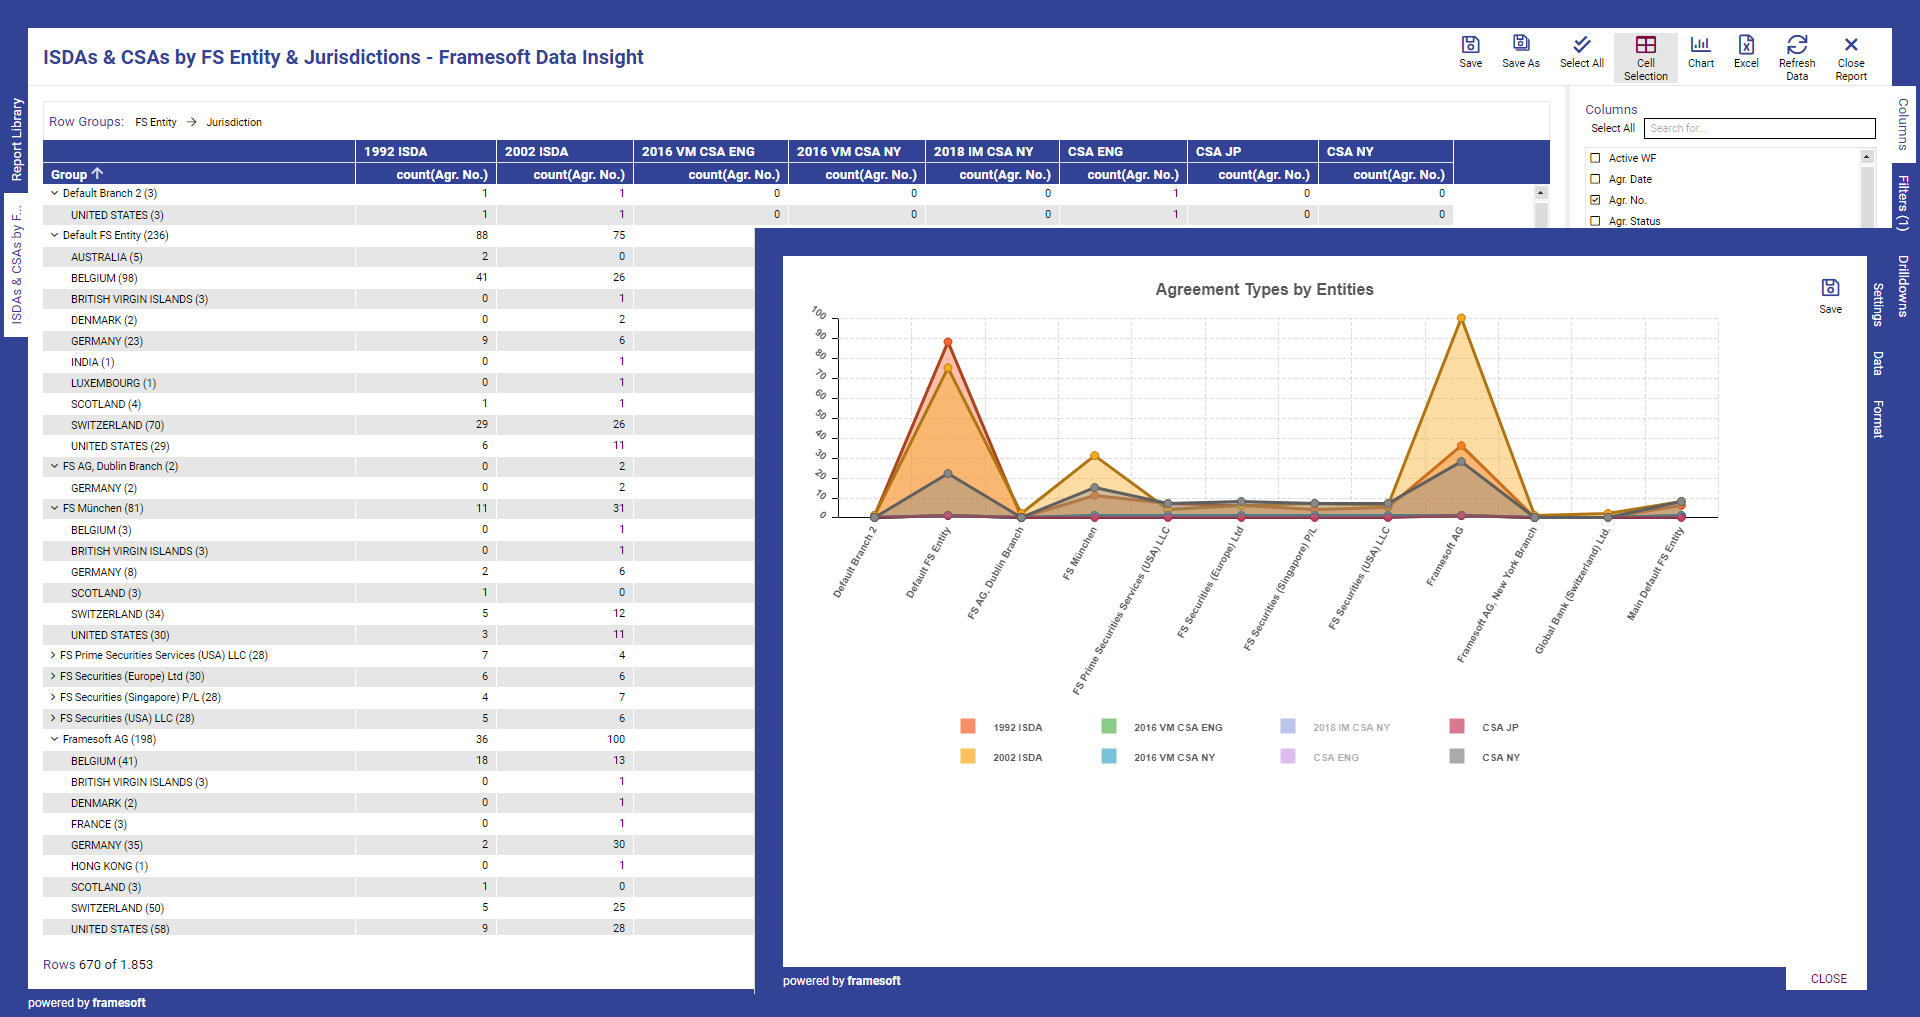Click the 2016 VM CSA ENG column header
Image resolution: width=1920 pixels, height=1017 pixels.
pyautogui.click(x=710, y=151)
